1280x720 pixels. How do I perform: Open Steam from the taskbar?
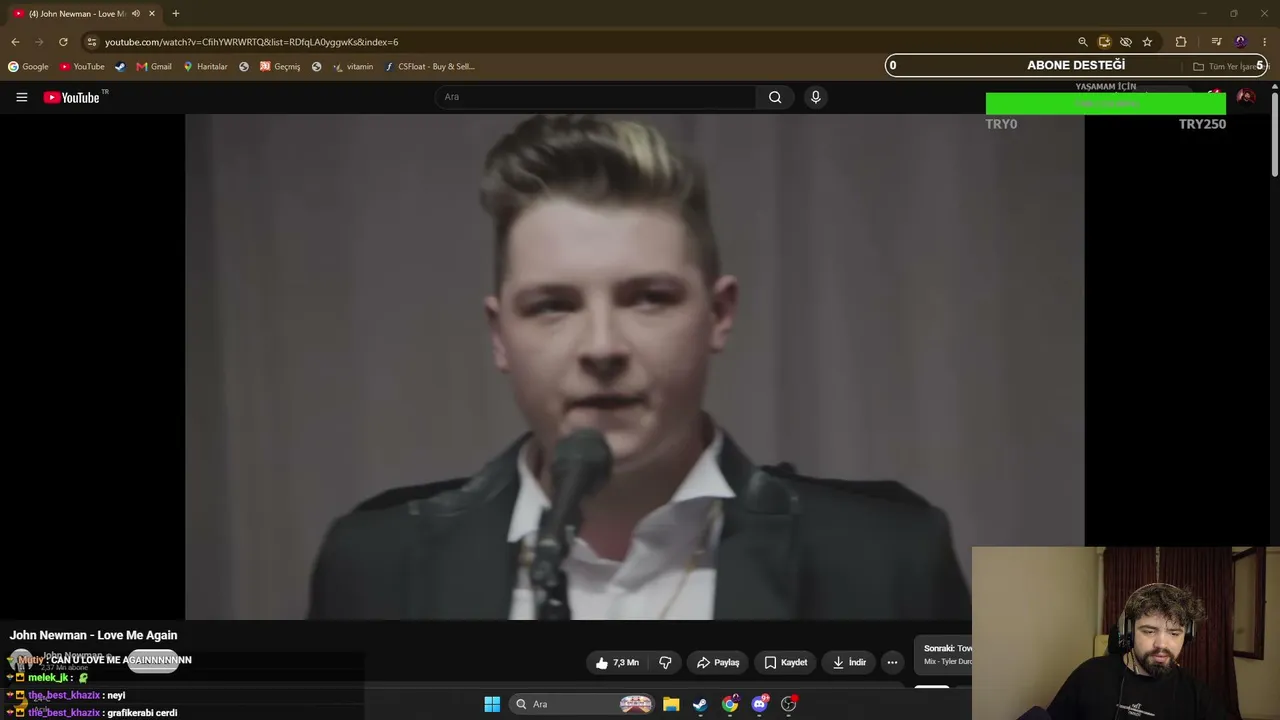coord(700,704)
